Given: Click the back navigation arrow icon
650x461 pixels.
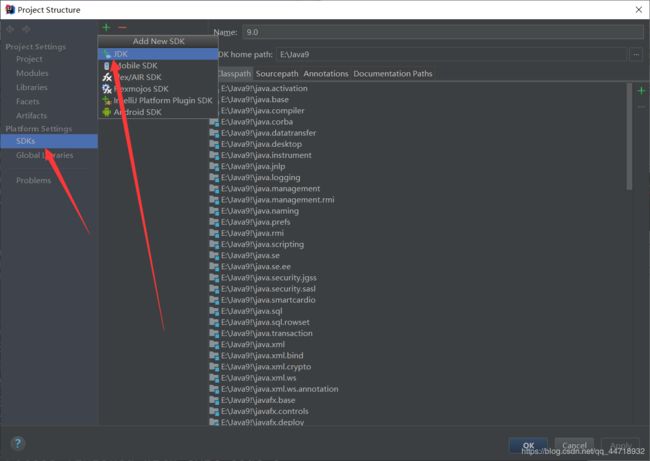Looking at the screenshot, I should [10, 29].
